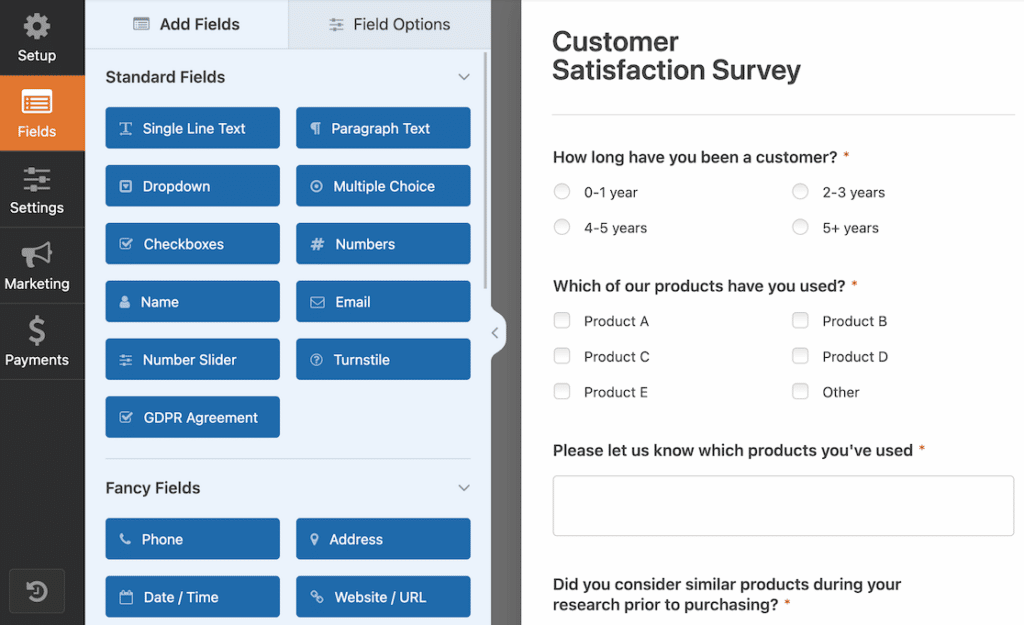Open Settings from the left sidebar
The width and height of the screenshot is (1024, 625).
[37, 190]
